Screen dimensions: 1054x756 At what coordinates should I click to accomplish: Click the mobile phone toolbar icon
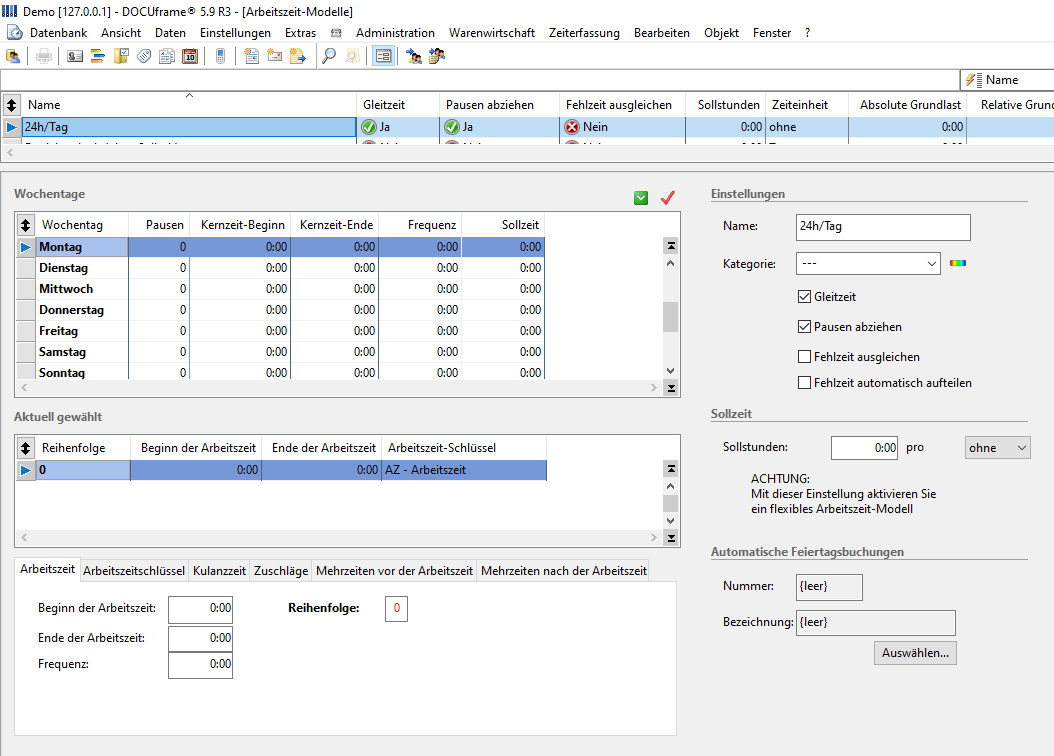[220, 56]
